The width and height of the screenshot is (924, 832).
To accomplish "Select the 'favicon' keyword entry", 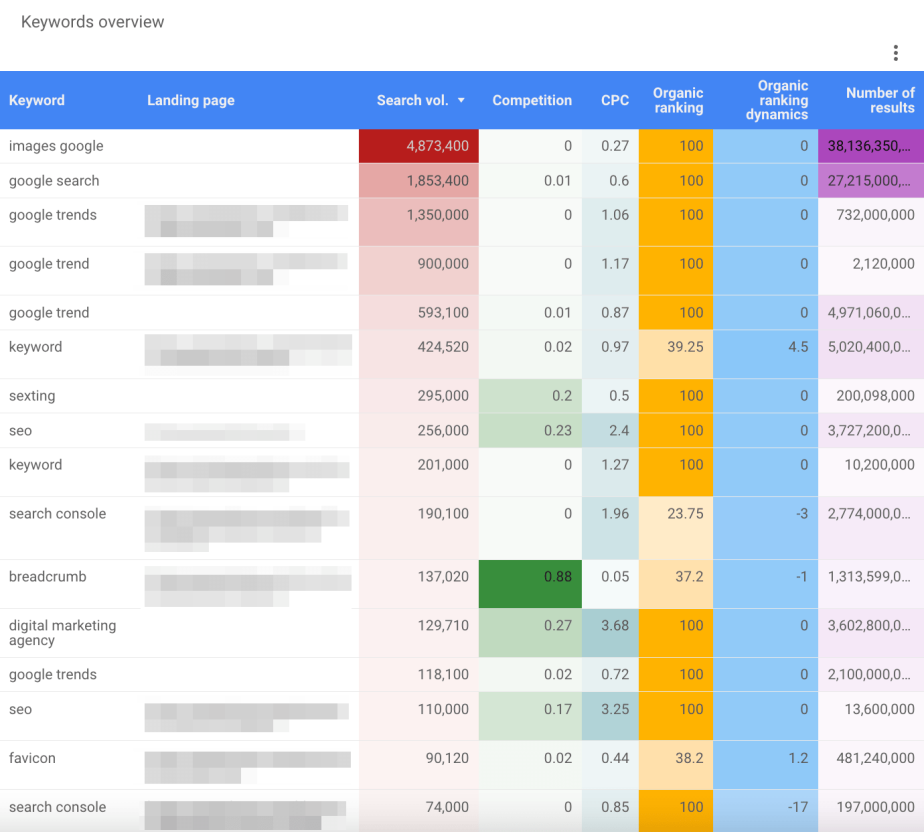I will click(x=33, y=758).
